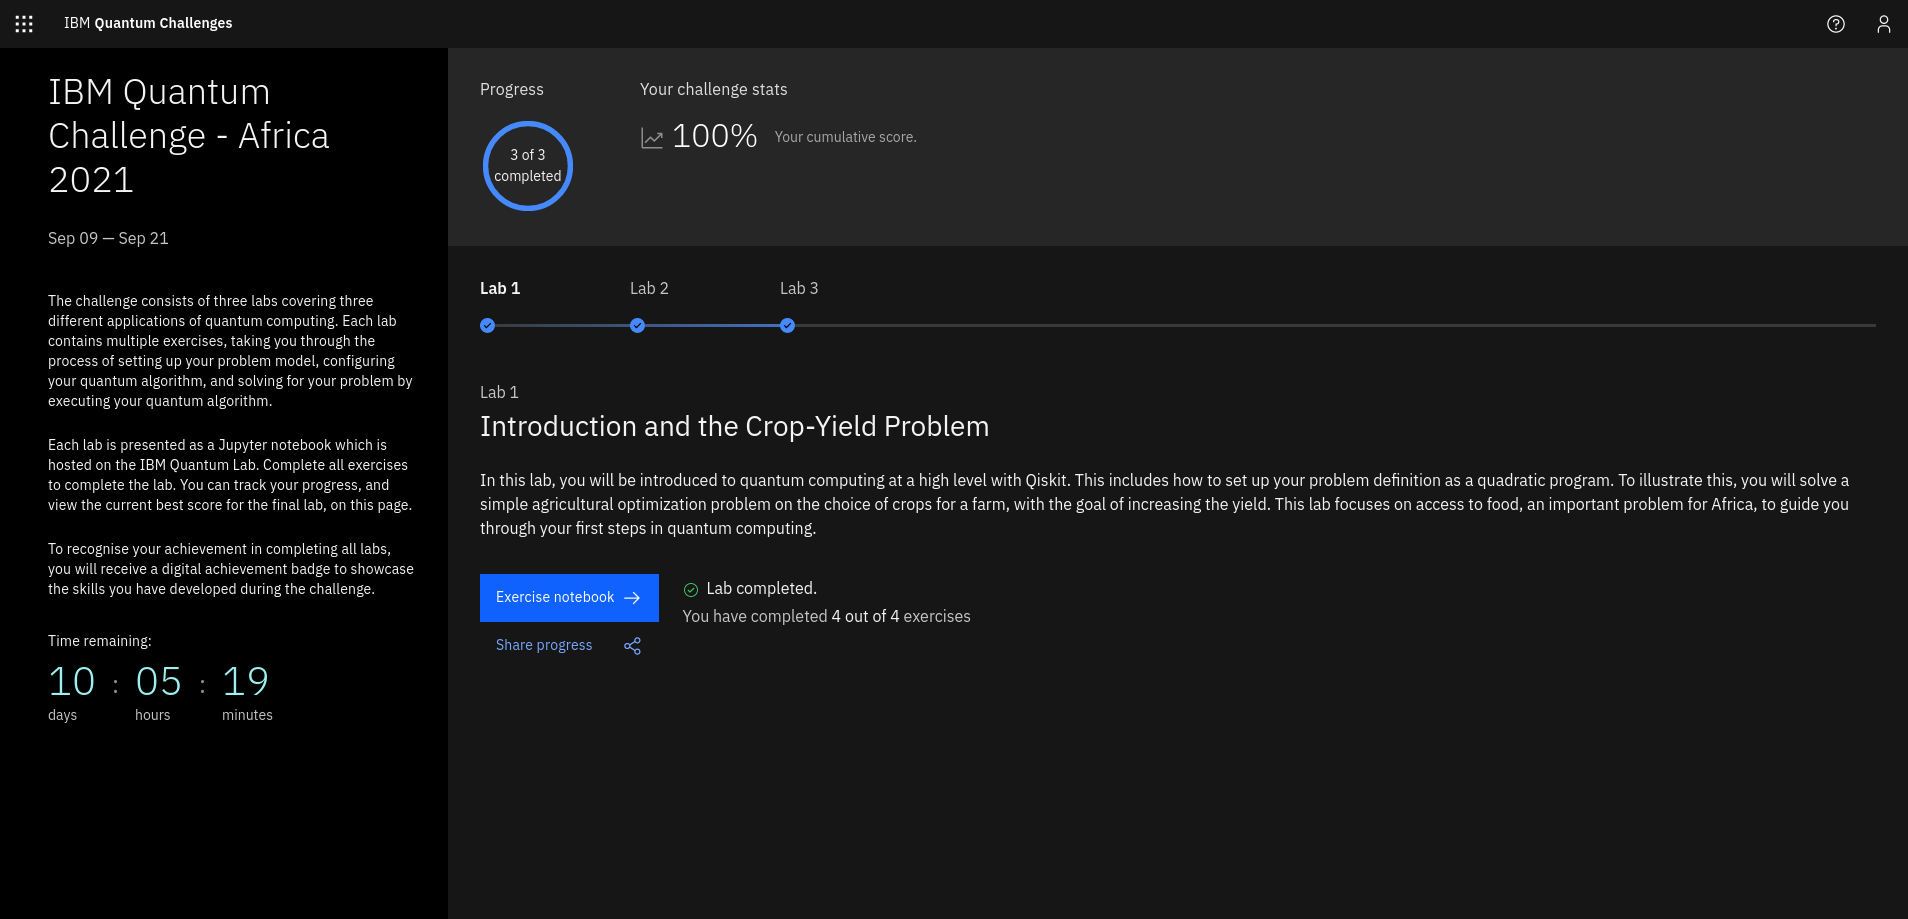Switch to the Lab 3 tab
The width and height of the screenshot is (1908, 919).
point(799,288)
